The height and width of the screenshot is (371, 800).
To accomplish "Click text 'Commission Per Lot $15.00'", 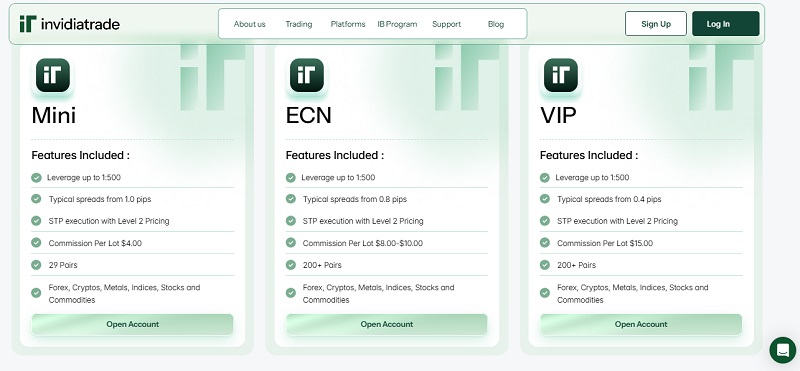I will pos(605,243).
